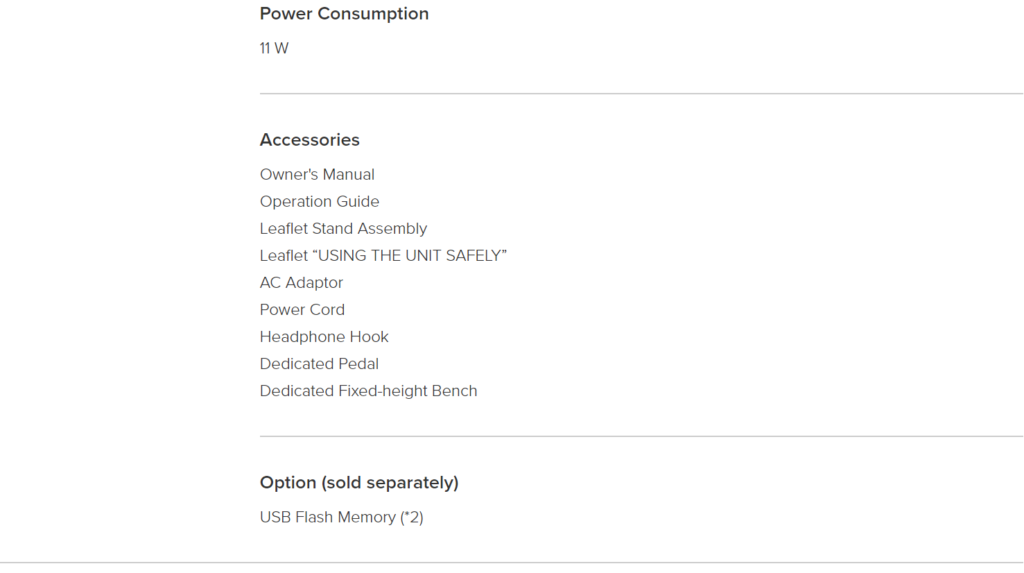Screen dimensions: 1024x573
Task: Select the 11 W value text
Action: 274,48
